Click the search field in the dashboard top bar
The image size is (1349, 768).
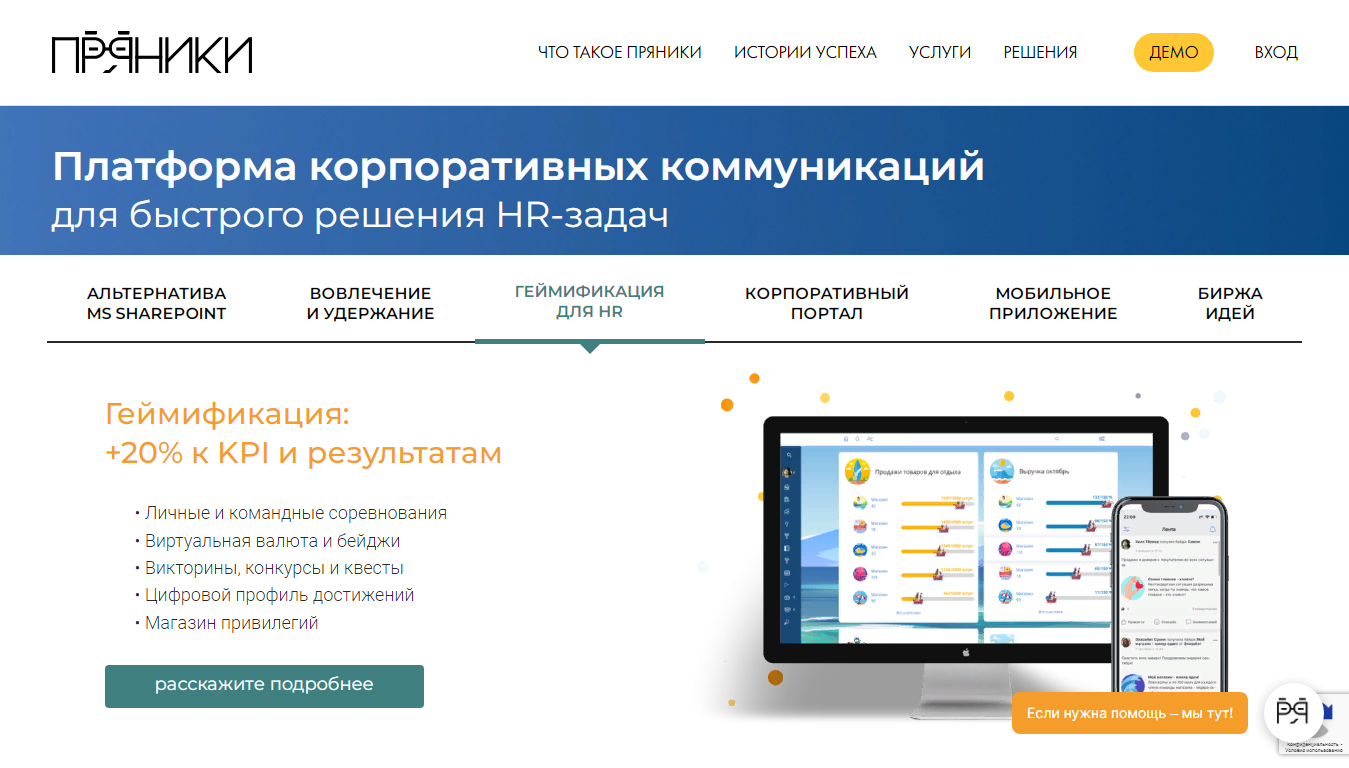(x=983, y=439)
